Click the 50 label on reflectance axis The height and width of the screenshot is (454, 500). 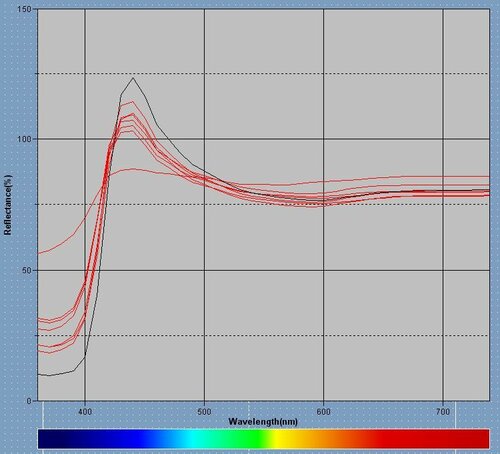coord(27,270)
